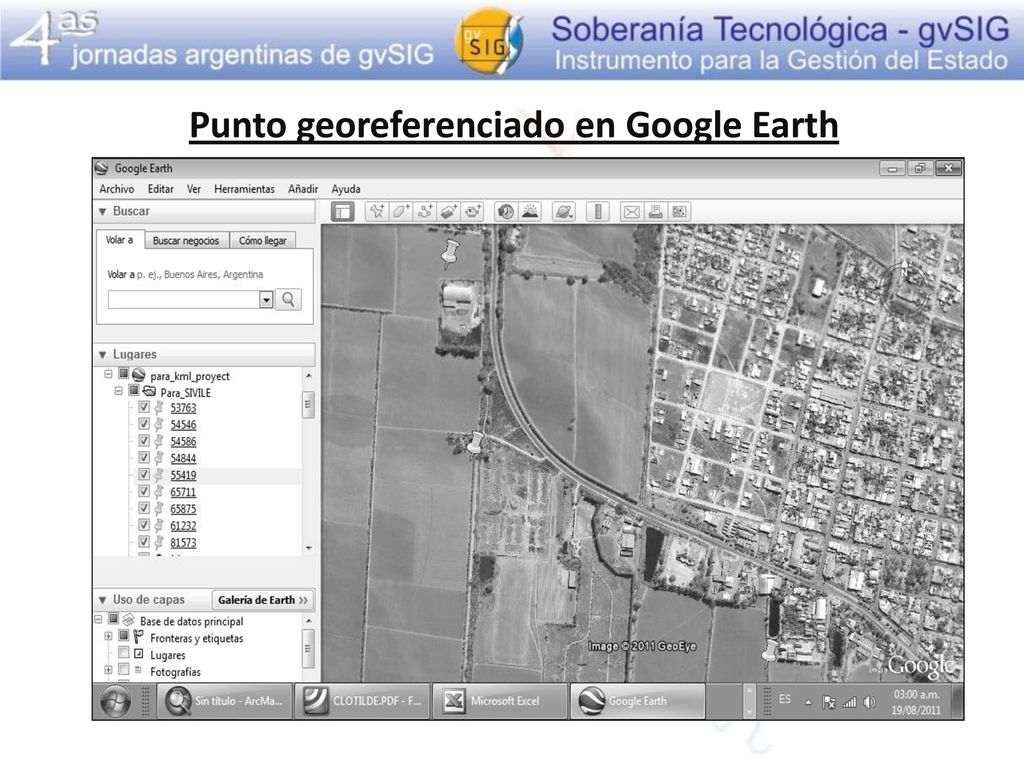View the location in Google Maps
The height and width of the screenshot is (768, 1024).
point(680,212)
